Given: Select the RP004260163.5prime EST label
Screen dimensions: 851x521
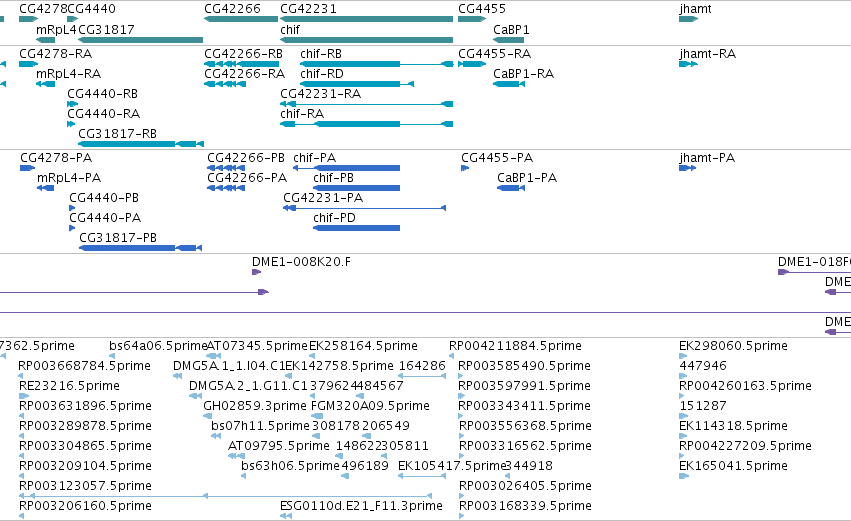Looking at the screenshot, I should coord(746,386).
